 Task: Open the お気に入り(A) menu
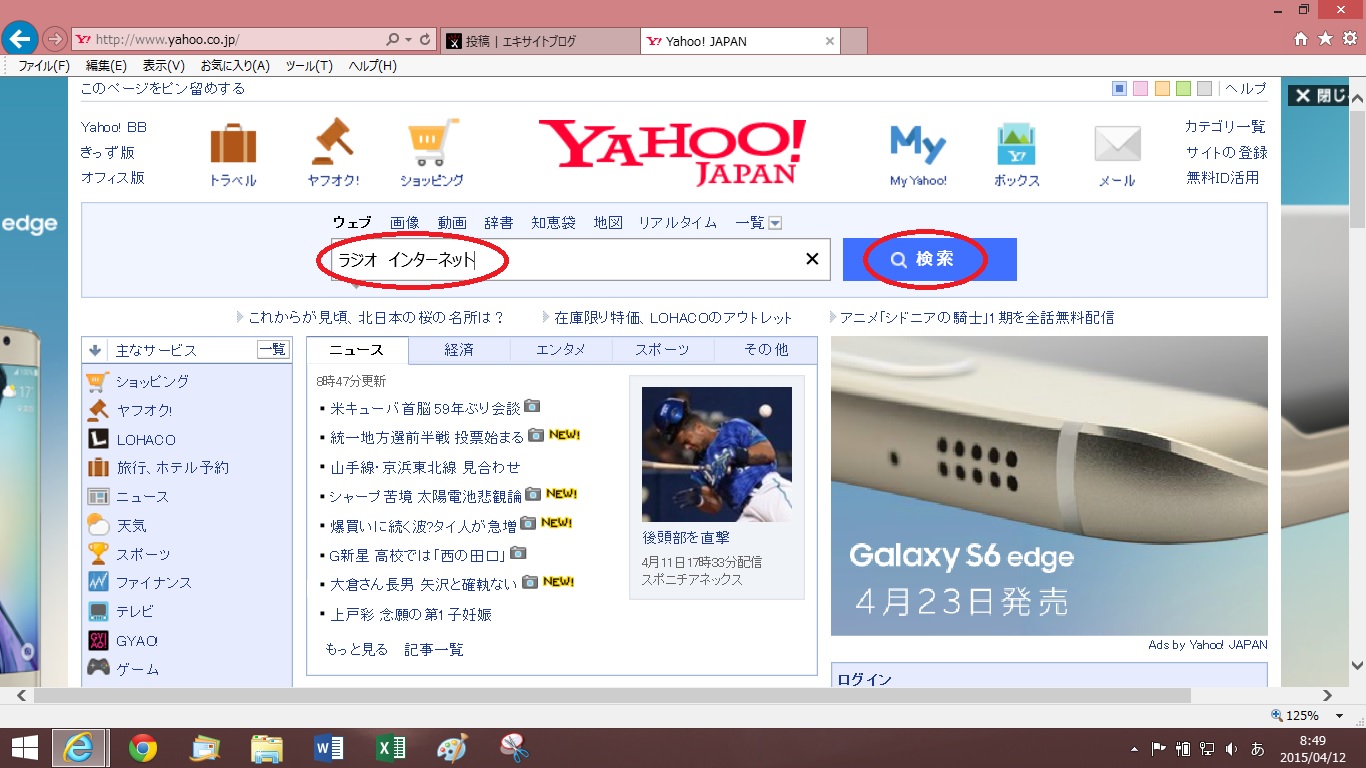tap(235, 66)
